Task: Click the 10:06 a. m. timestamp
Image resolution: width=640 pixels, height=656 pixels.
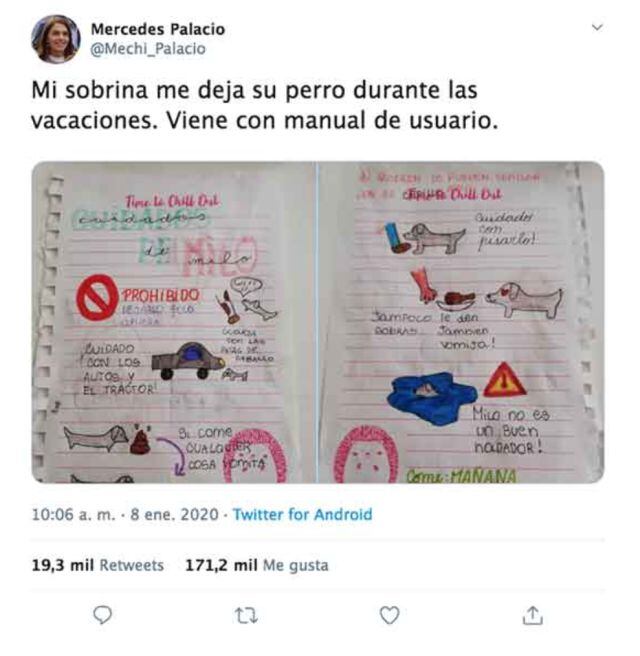Action: (73, 514)
